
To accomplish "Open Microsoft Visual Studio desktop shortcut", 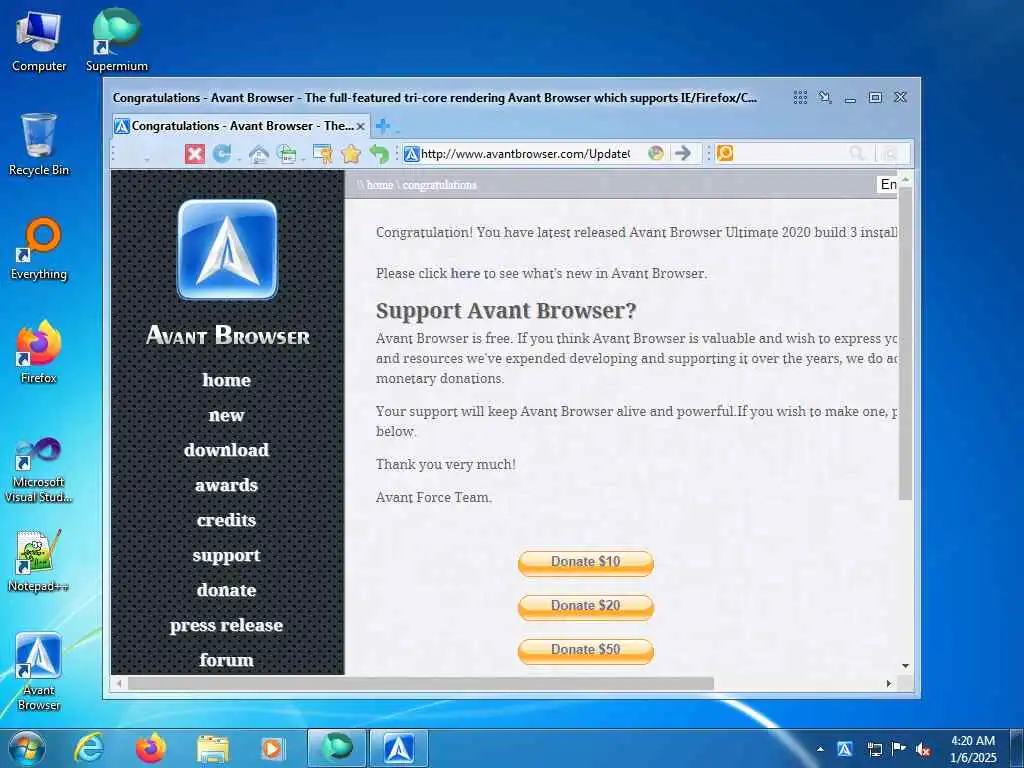I will click(x=39, y=470).
